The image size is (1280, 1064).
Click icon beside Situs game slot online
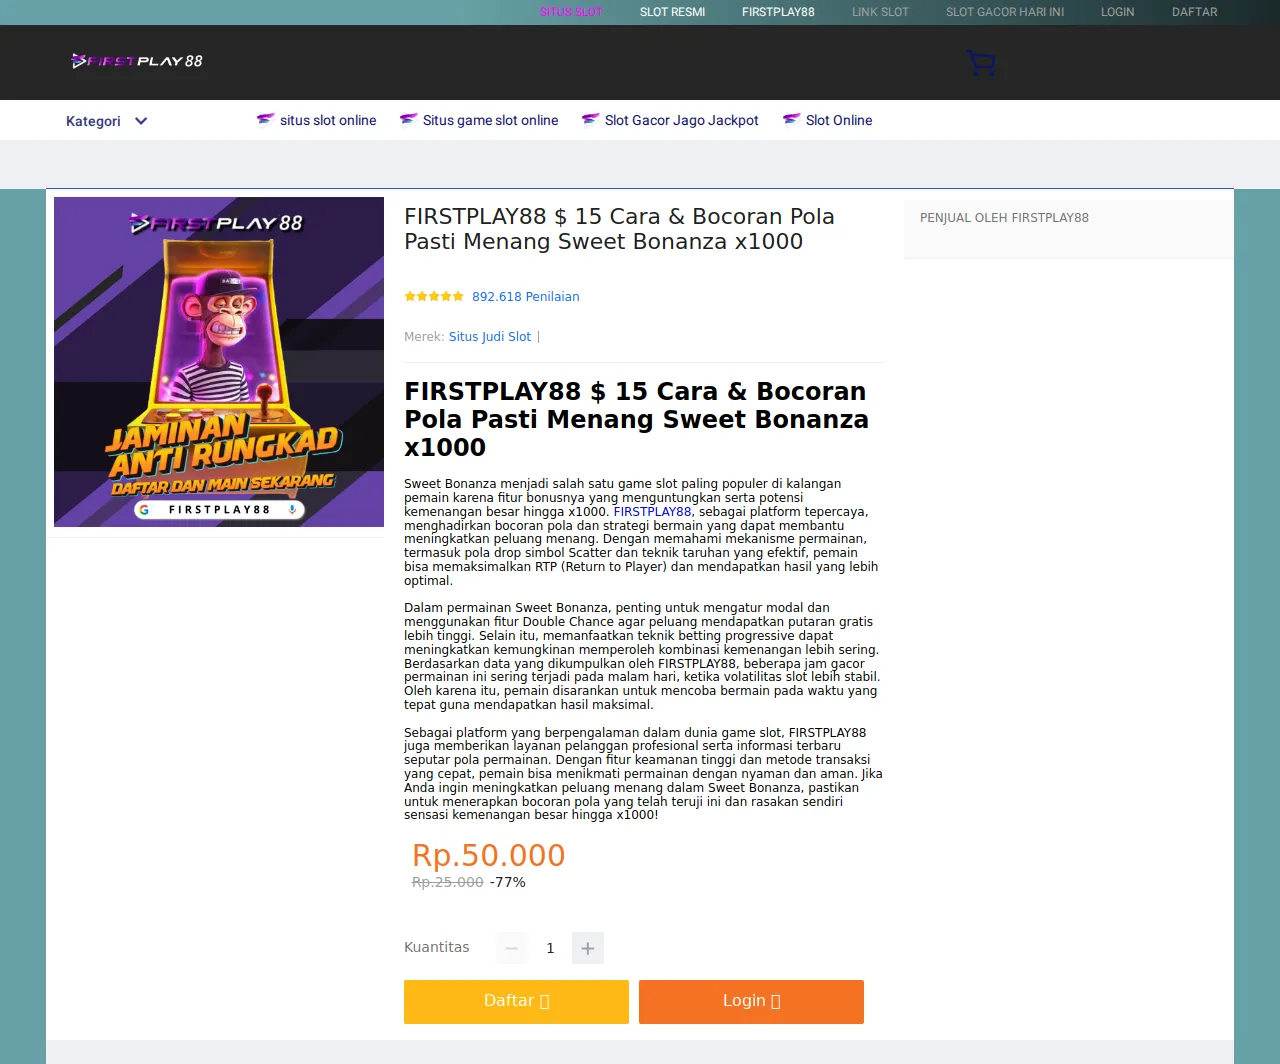pos(408,120)
